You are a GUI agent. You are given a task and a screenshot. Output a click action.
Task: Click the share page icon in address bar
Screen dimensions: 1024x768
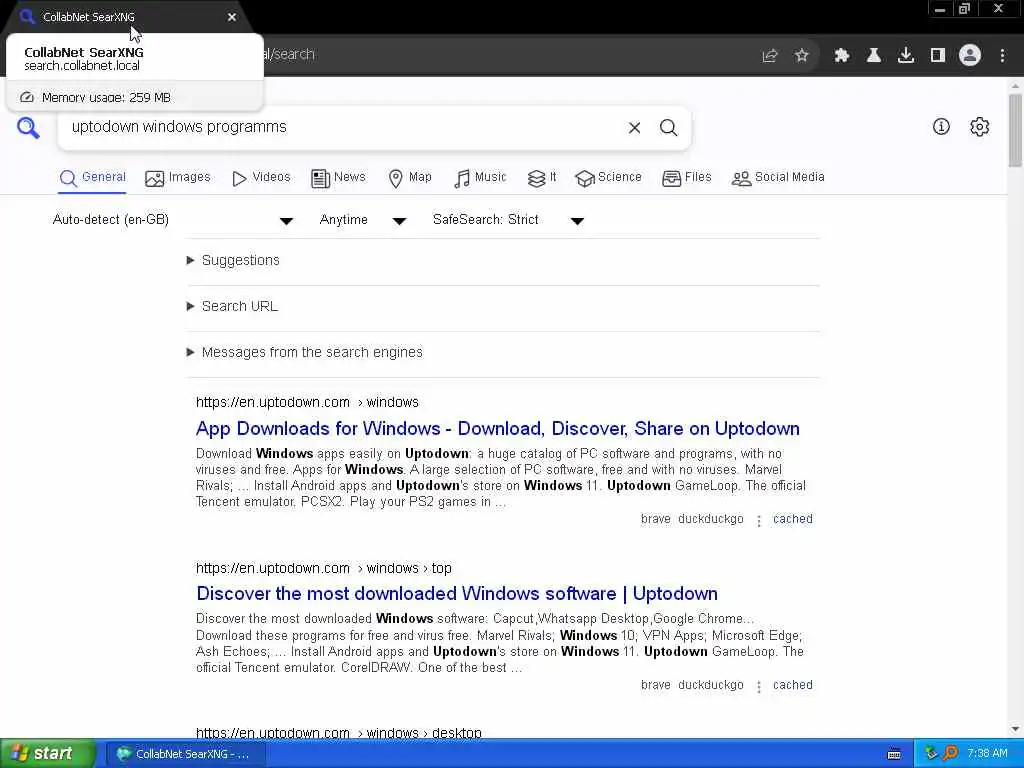click(770, 56)
